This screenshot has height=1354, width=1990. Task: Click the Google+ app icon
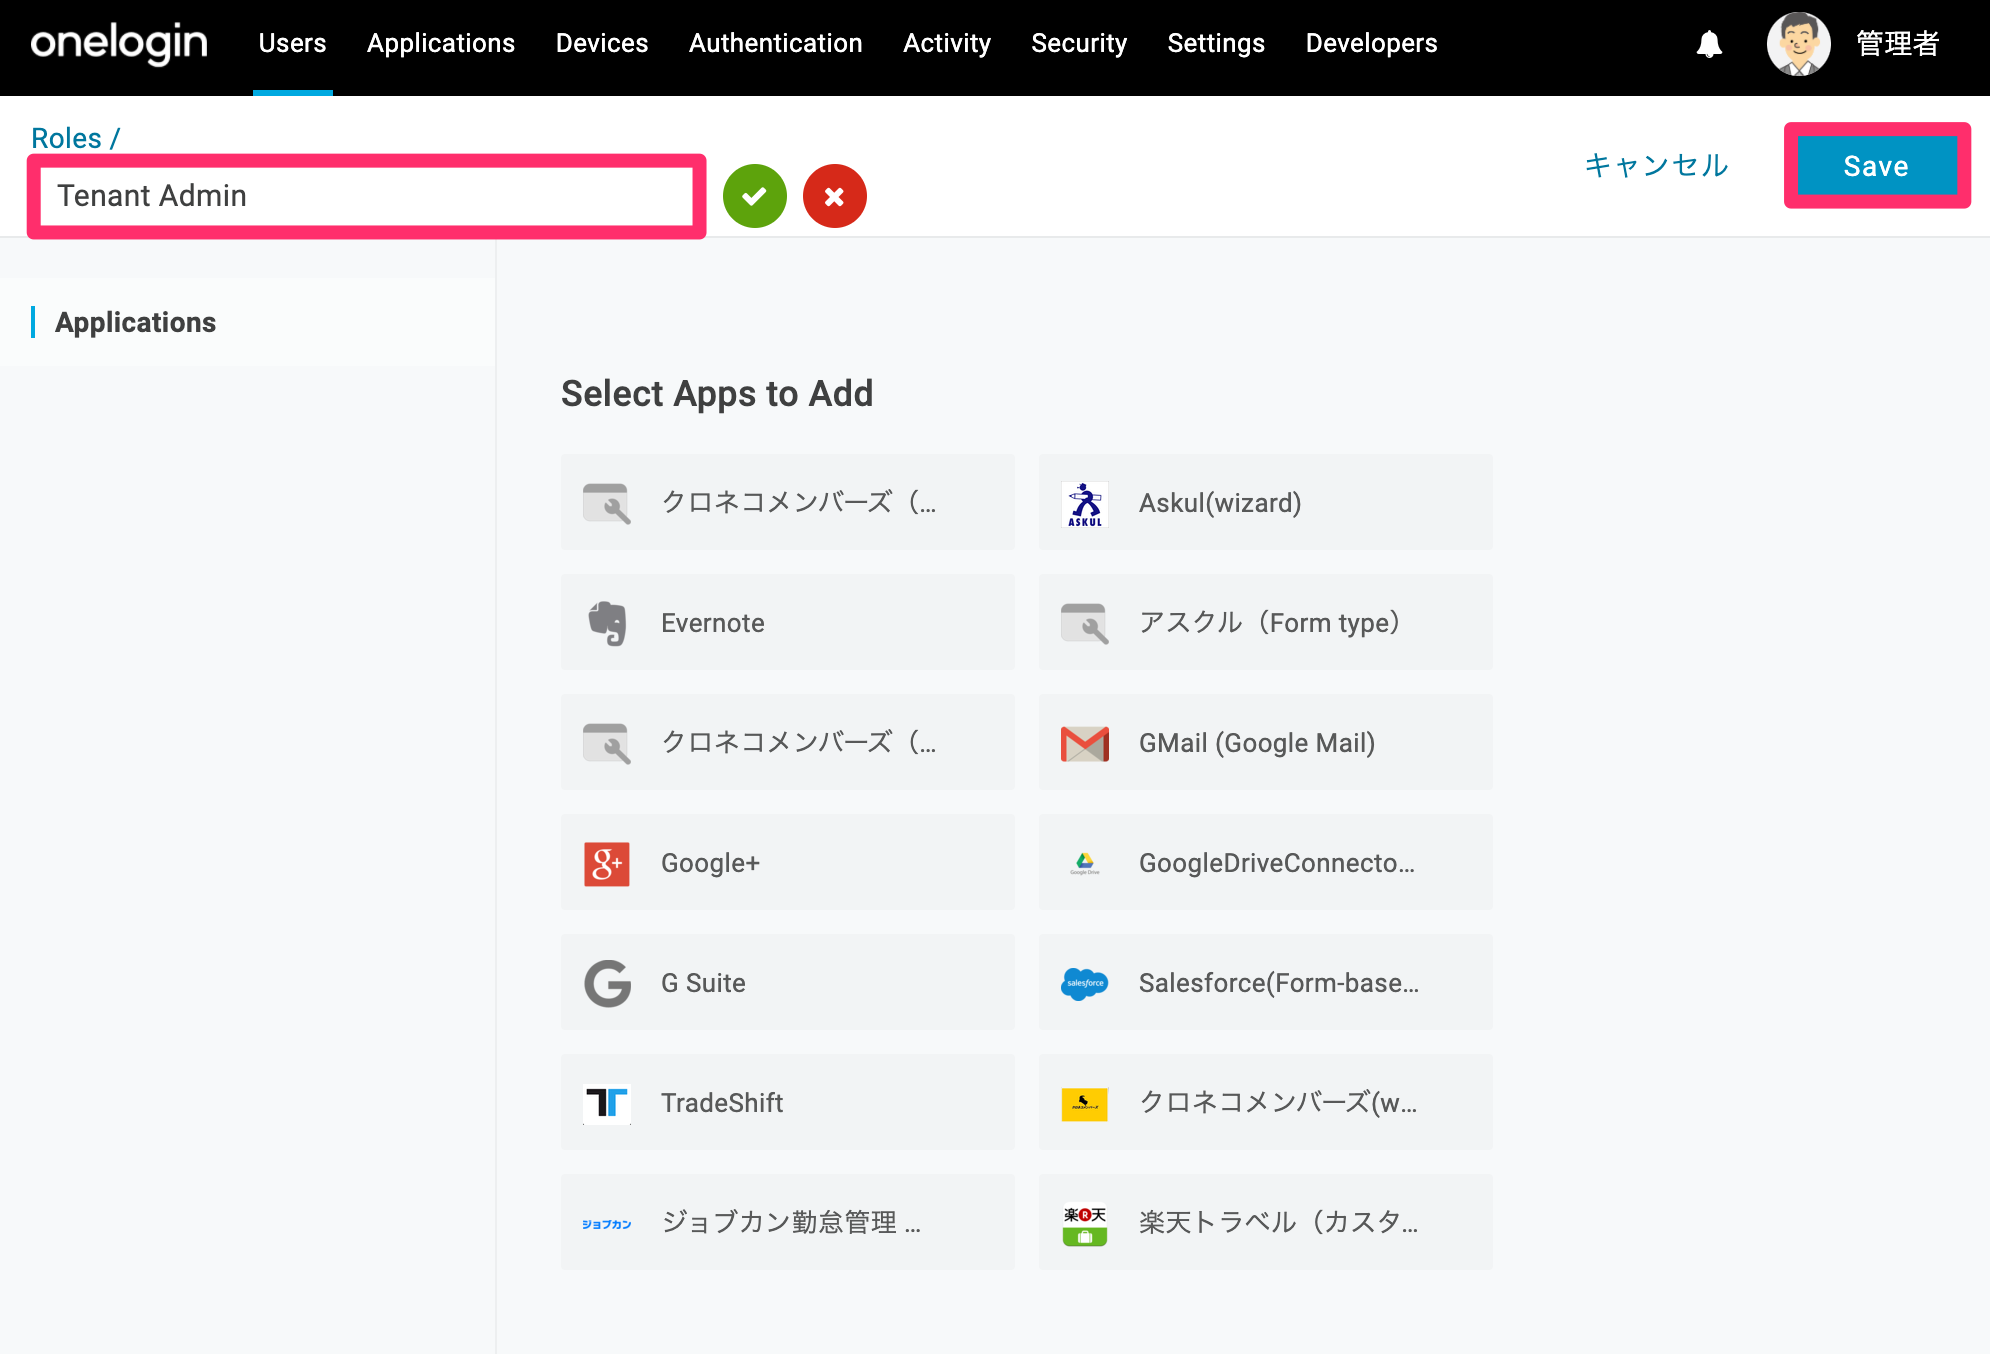607,863
